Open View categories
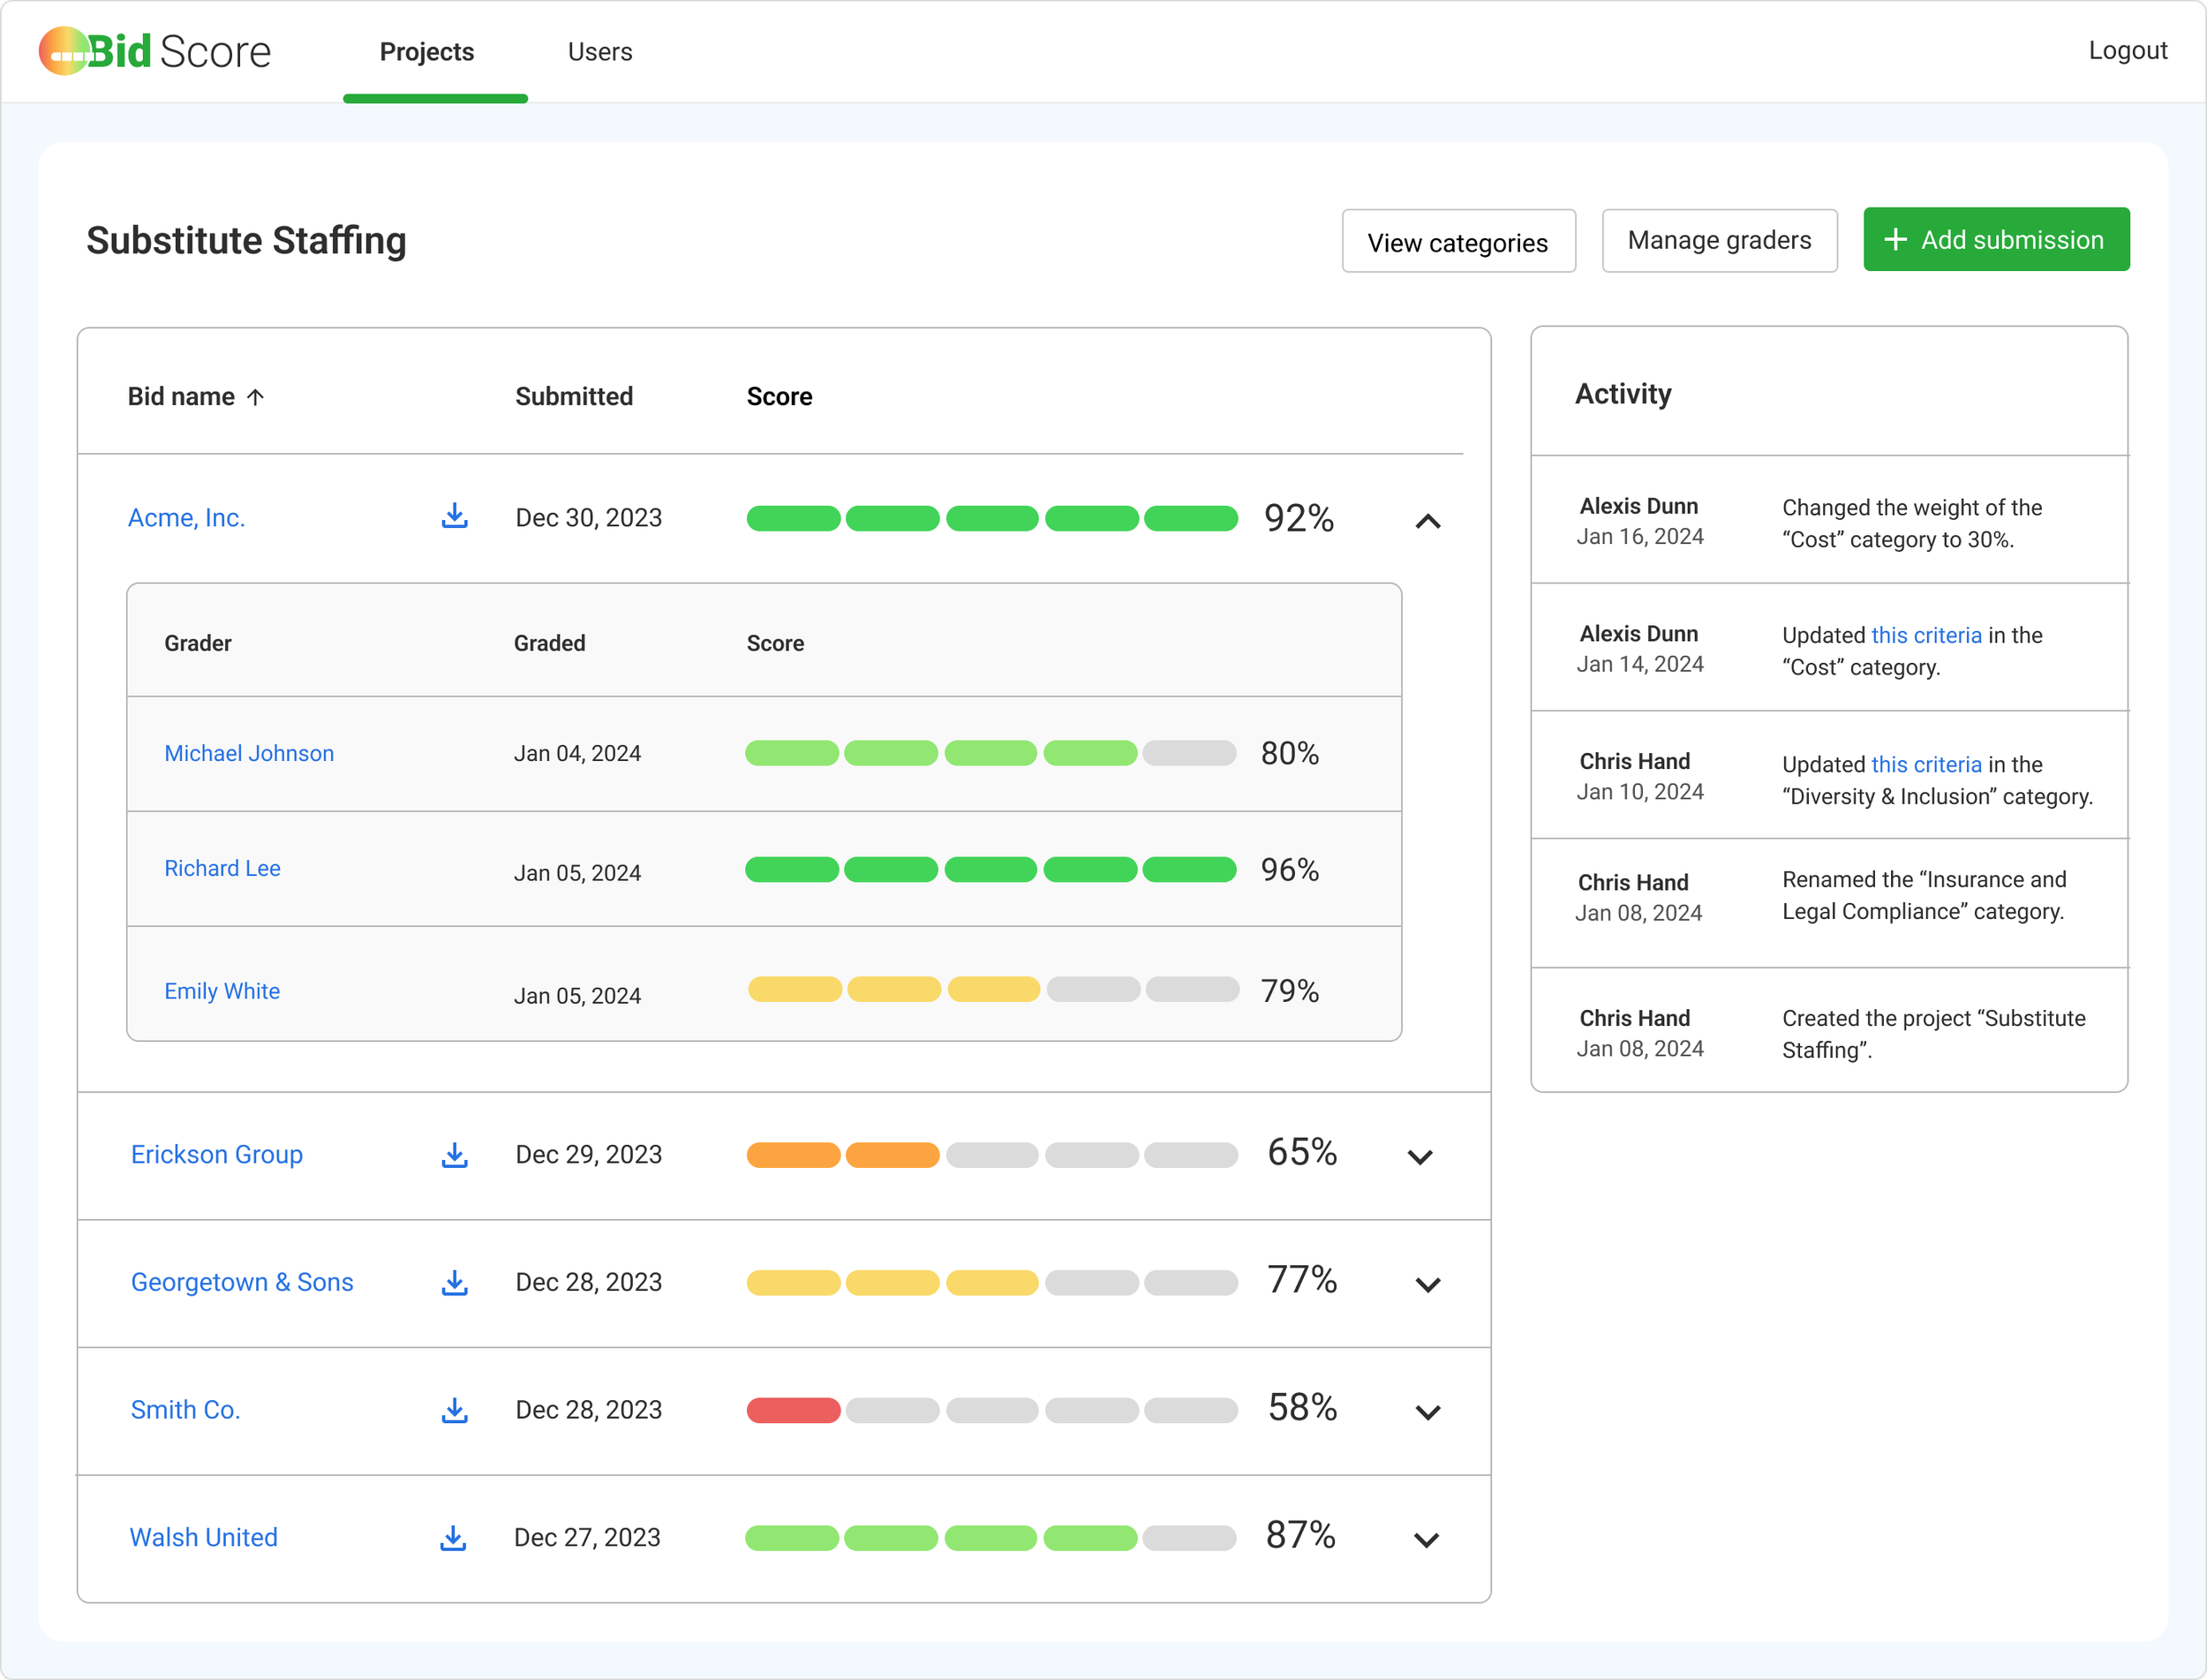 pos(1458,241)
